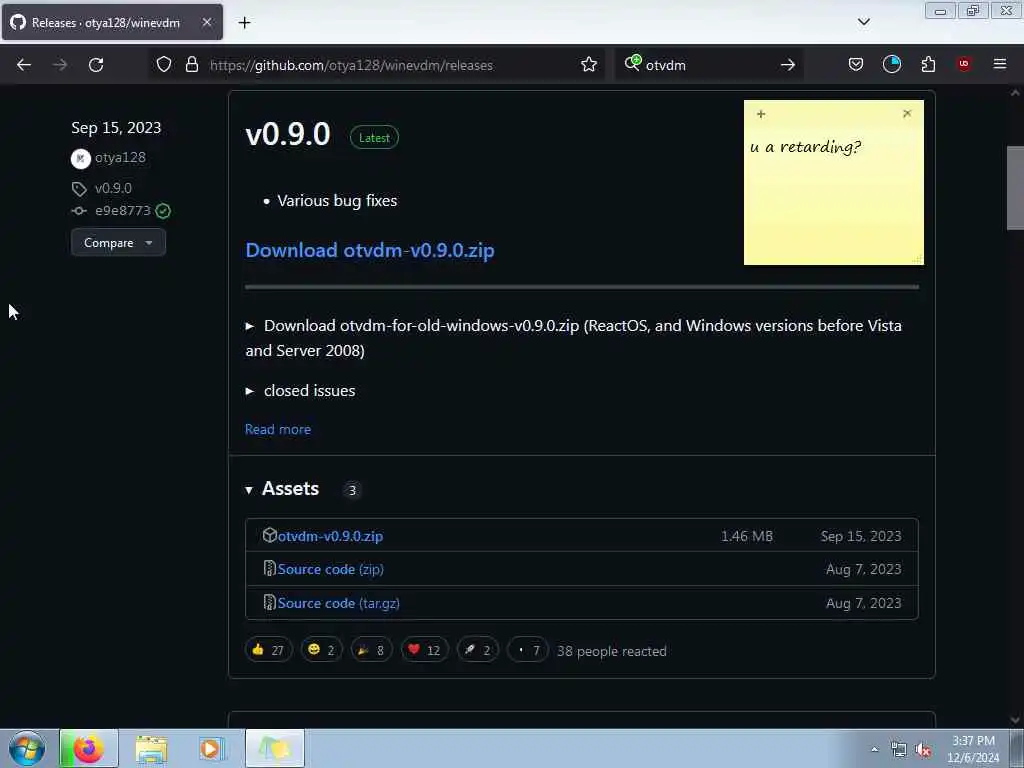The height and width of the screenshot is (768, 1024).
Task: Open the uBlock Origin extension icon
Action: pos(963,64)
